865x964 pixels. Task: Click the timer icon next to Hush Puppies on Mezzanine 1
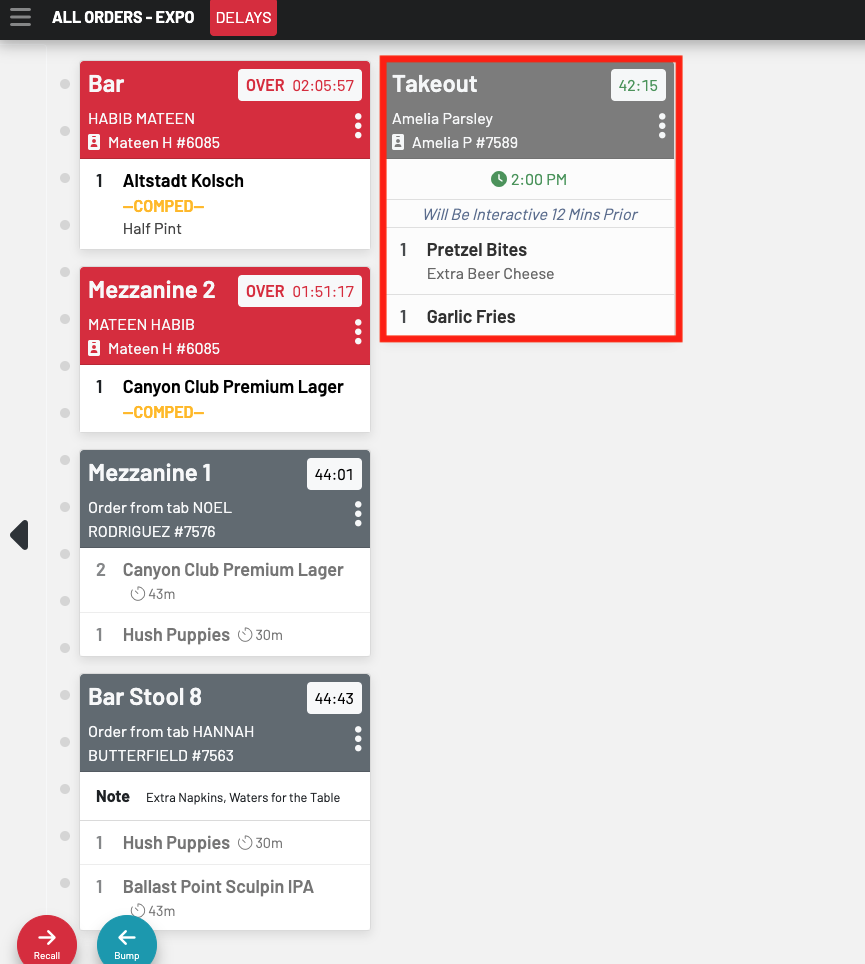click(245, 635)
